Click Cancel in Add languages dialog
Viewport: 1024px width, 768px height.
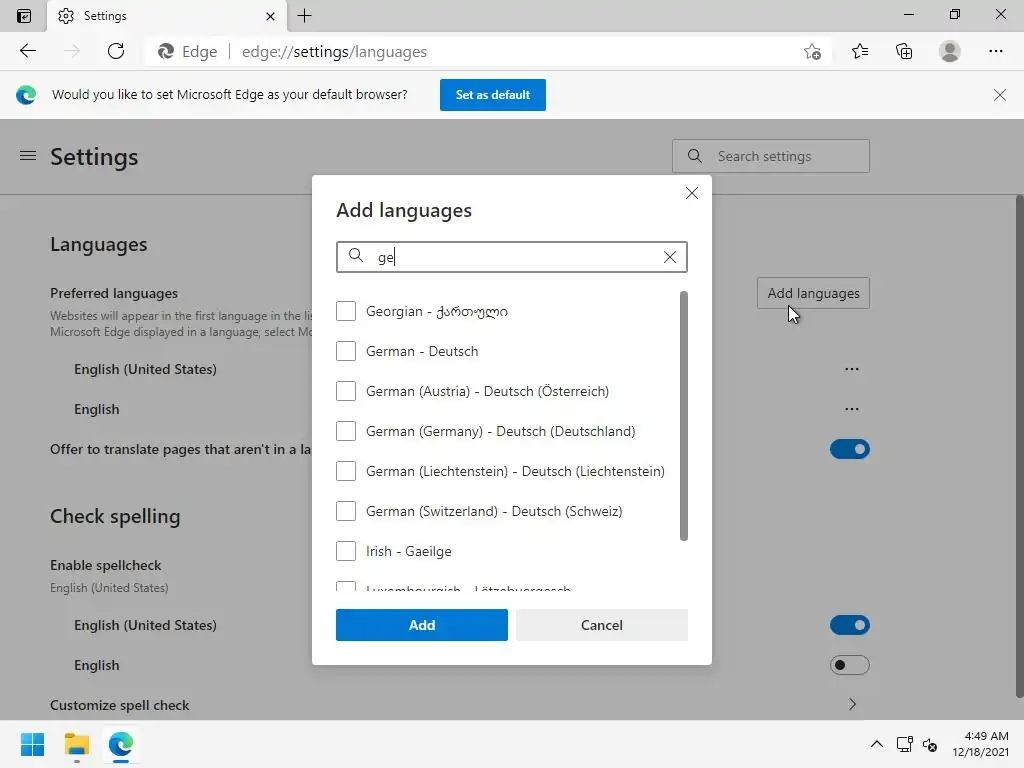pyautogui.click(x=601, y=625)
